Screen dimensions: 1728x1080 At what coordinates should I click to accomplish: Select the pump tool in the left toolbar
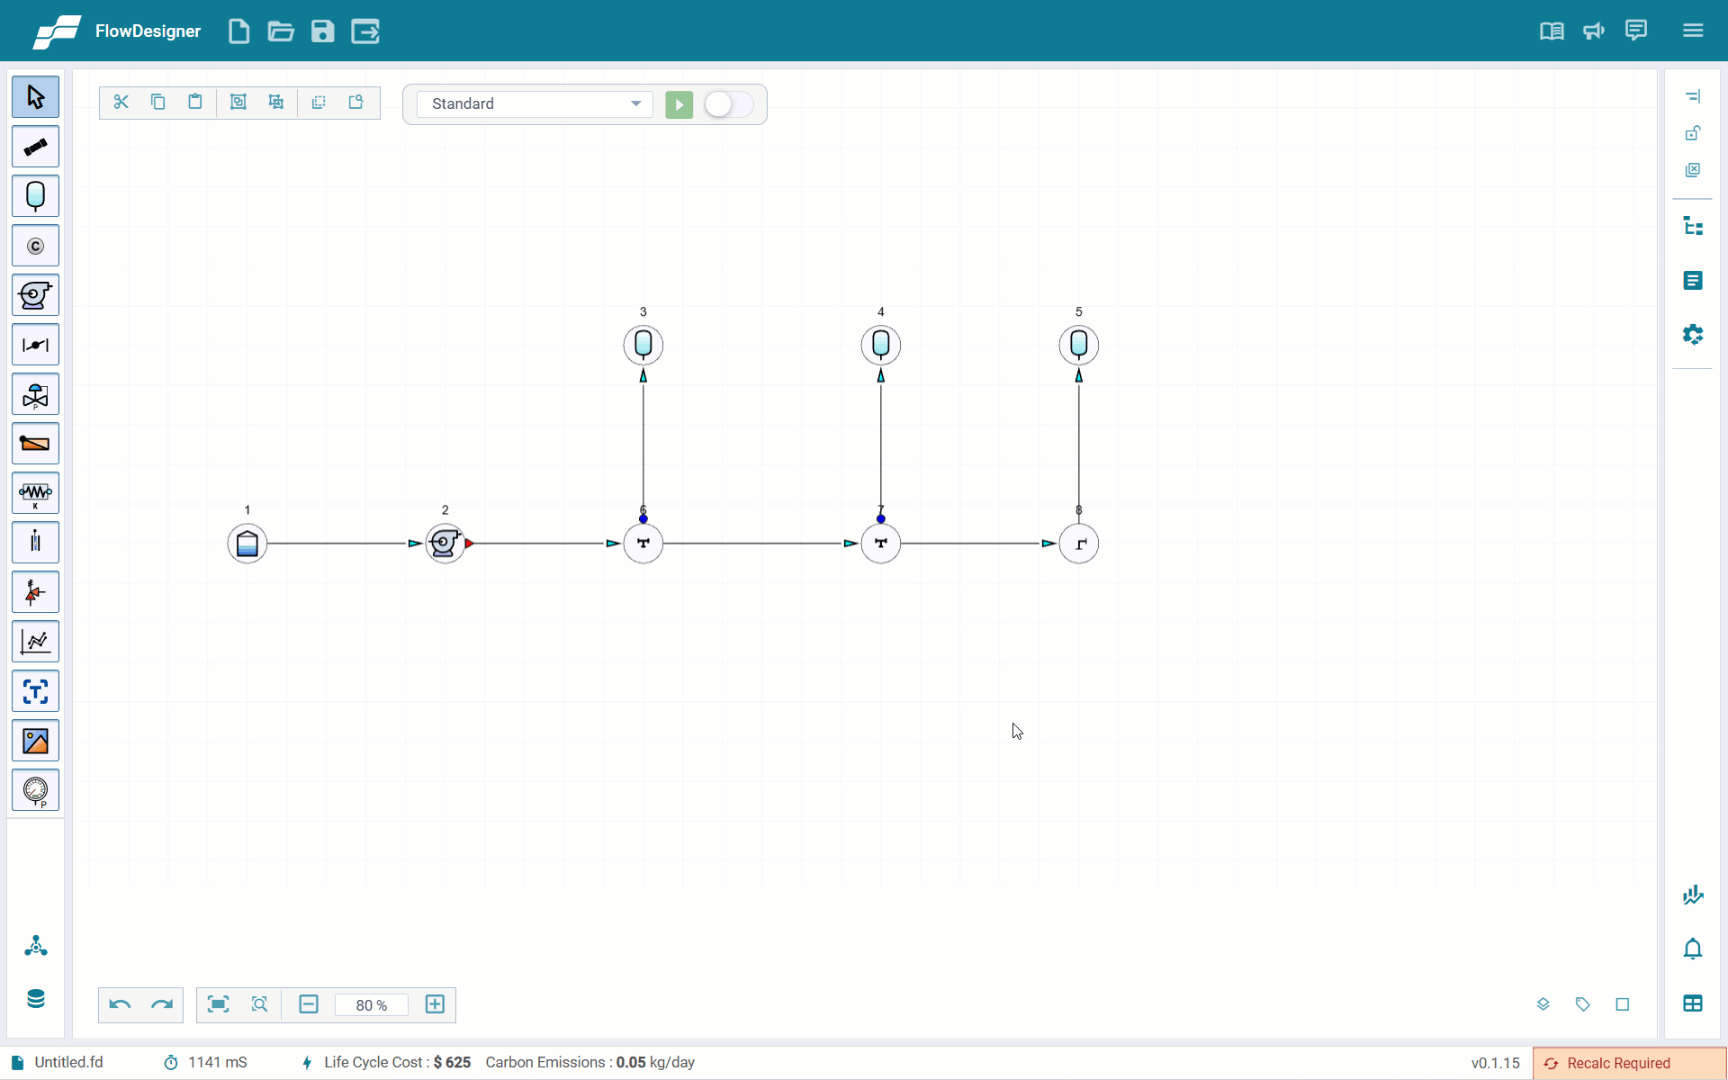tap(35, 295)
